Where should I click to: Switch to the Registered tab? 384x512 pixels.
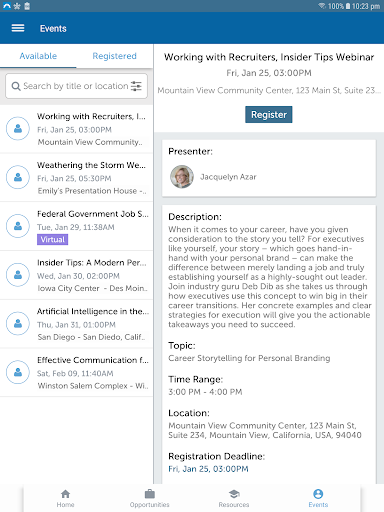[x=114, y=56]
